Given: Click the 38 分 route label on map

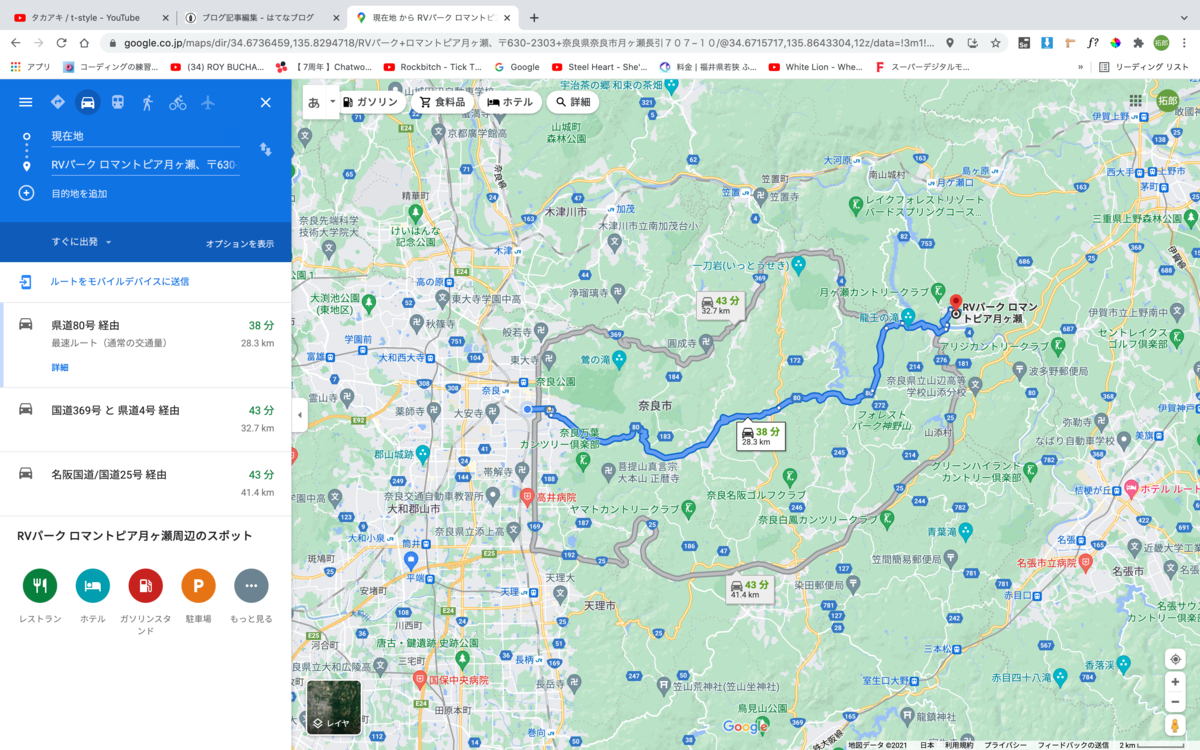Looking at the screenshot, I should coord(760,436).
